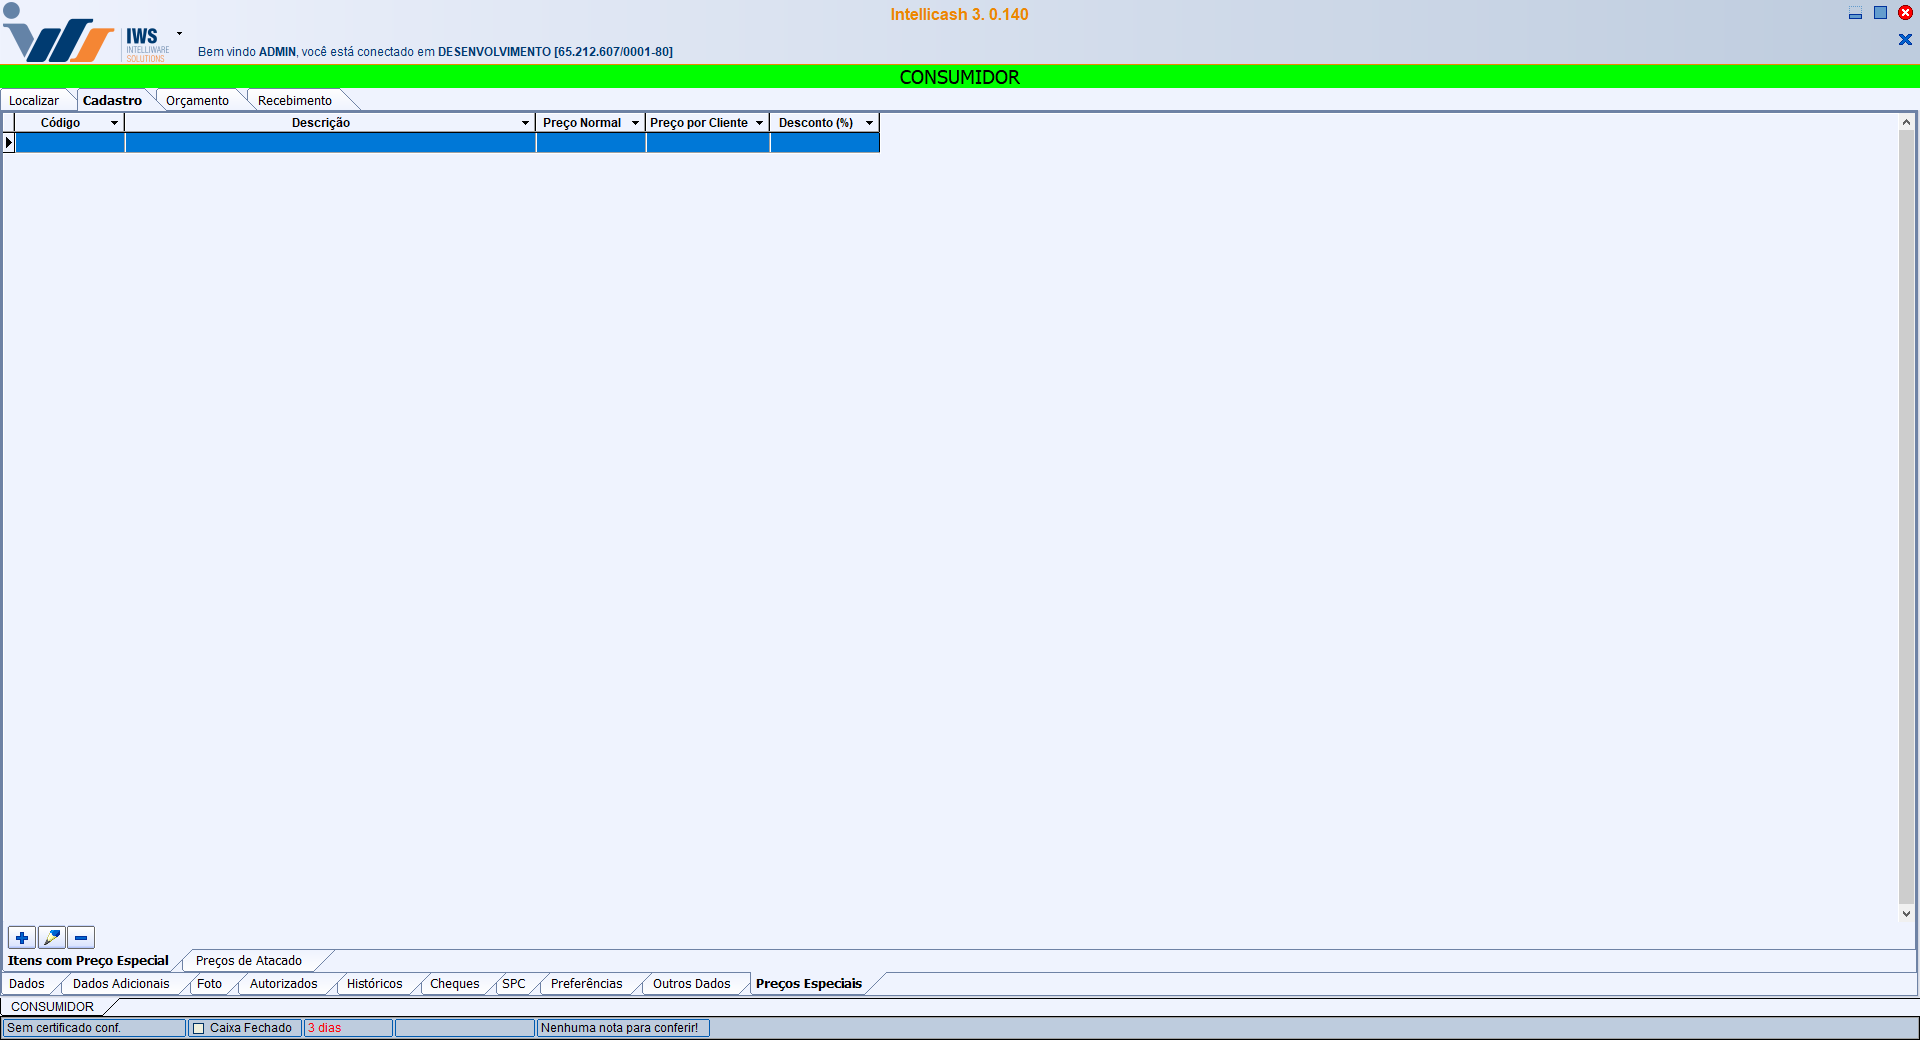Switch to the Localizar tab

click(34, 101)
